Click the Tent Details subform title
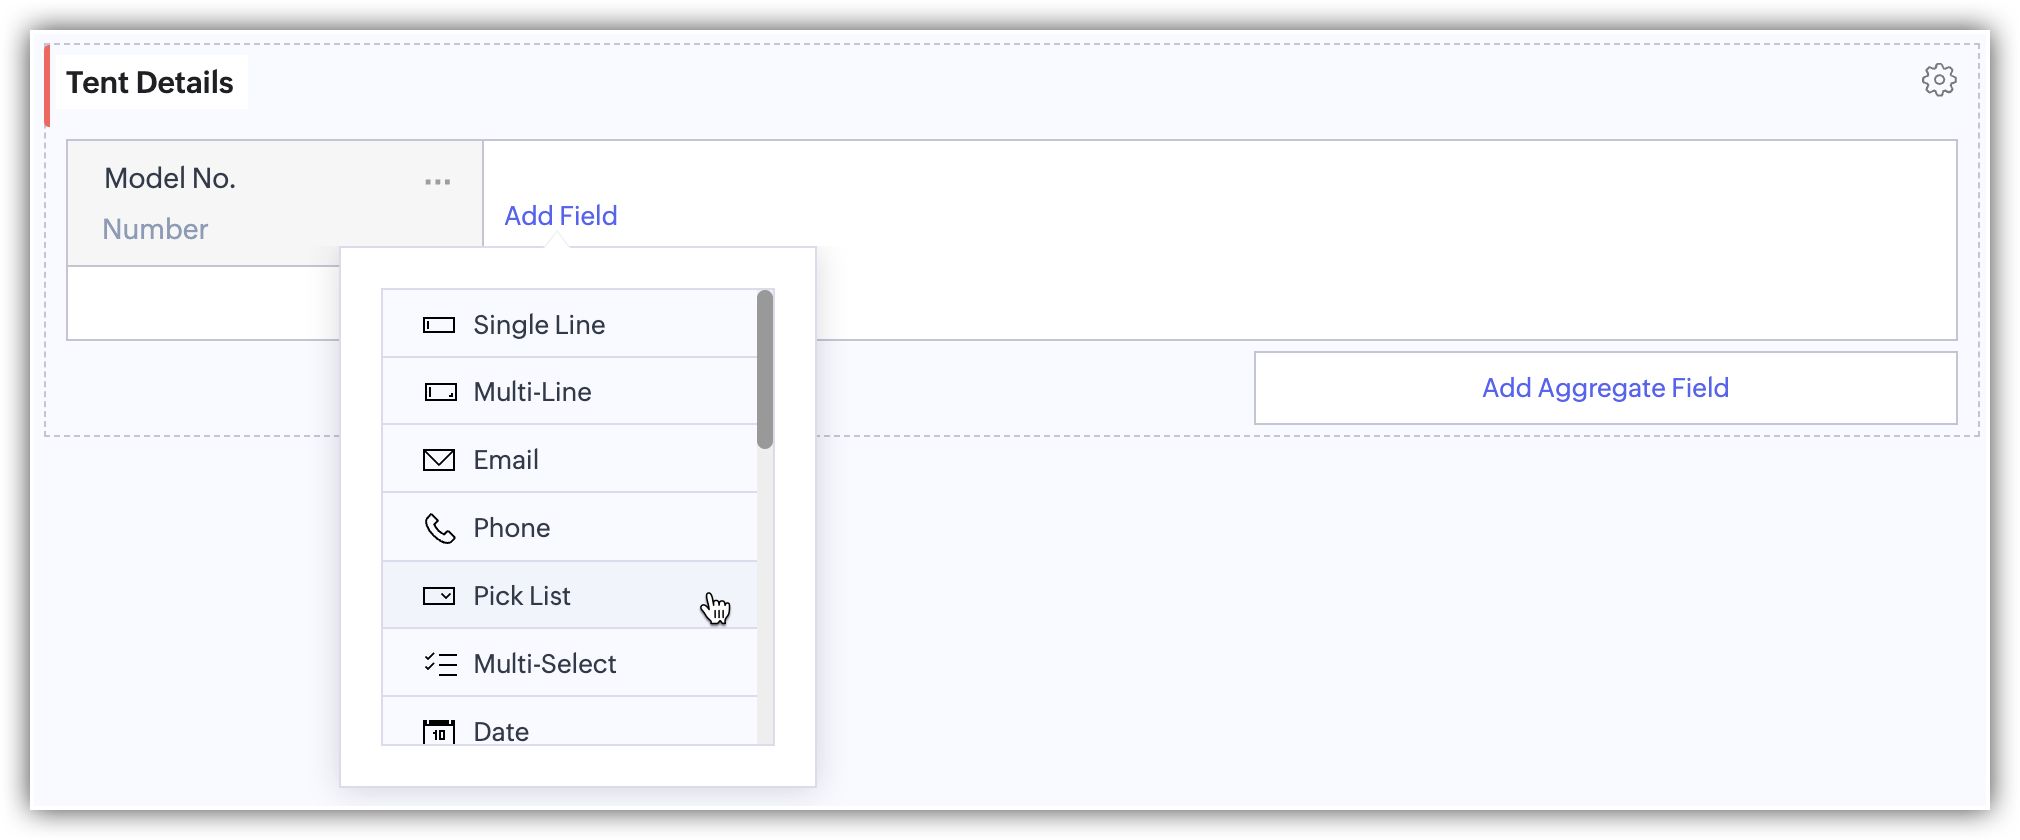Screen dimensions: 2020x840 pos(150,83)
